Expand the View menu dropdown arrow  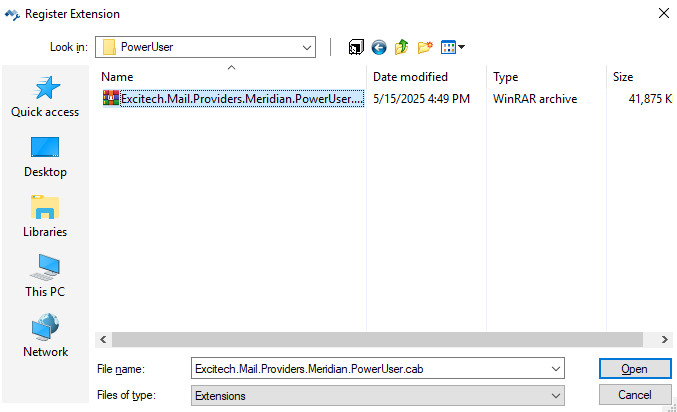tap(462, 47)
